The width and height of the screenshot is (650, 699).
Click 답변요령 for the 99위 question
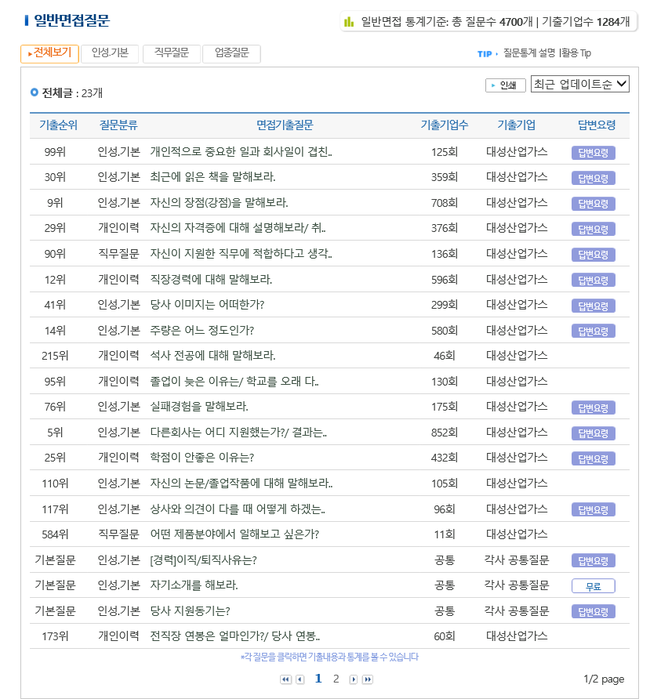593,153
